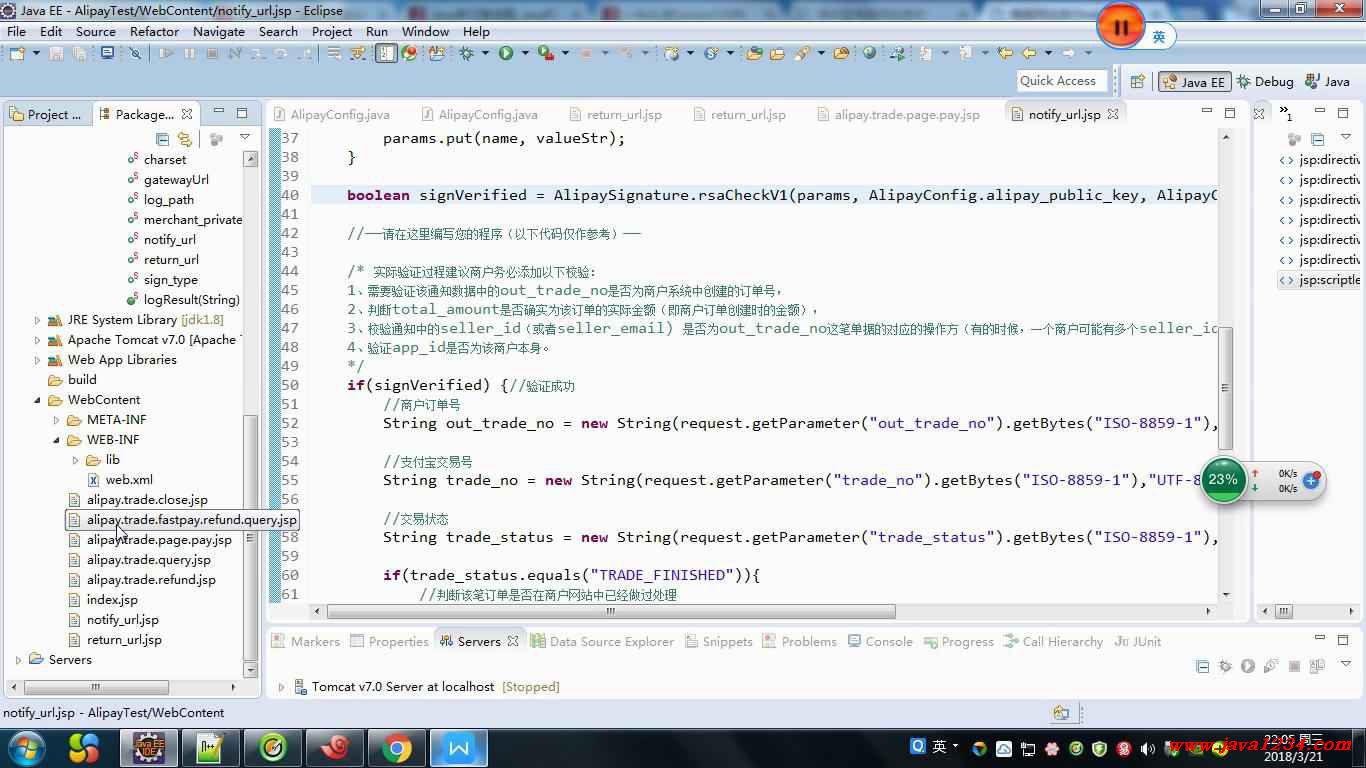Open the Debug launch dropdown arrow
The height and width of the screenshot is (768, 1366).
pos(485,53)
